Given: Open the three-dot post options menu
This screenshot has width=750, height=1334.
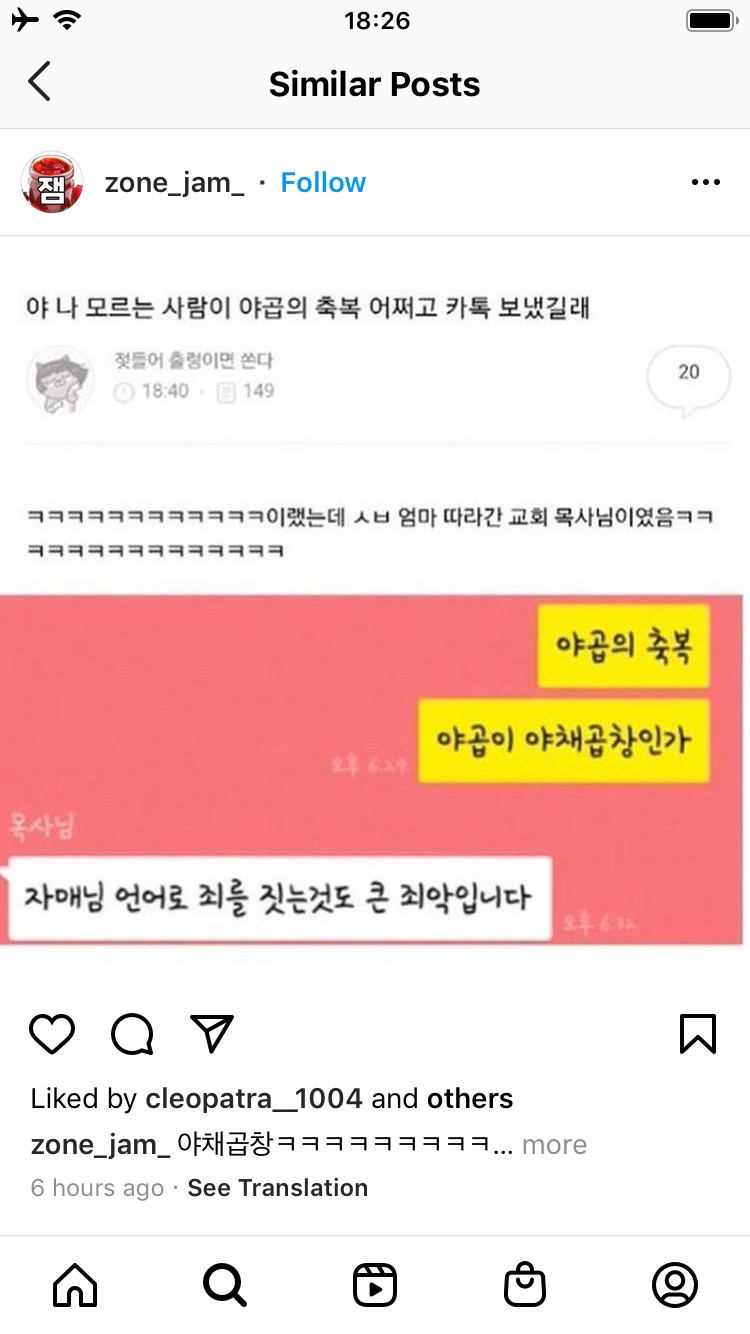Looking at the screenshot, I should click(x=706, y=183).
